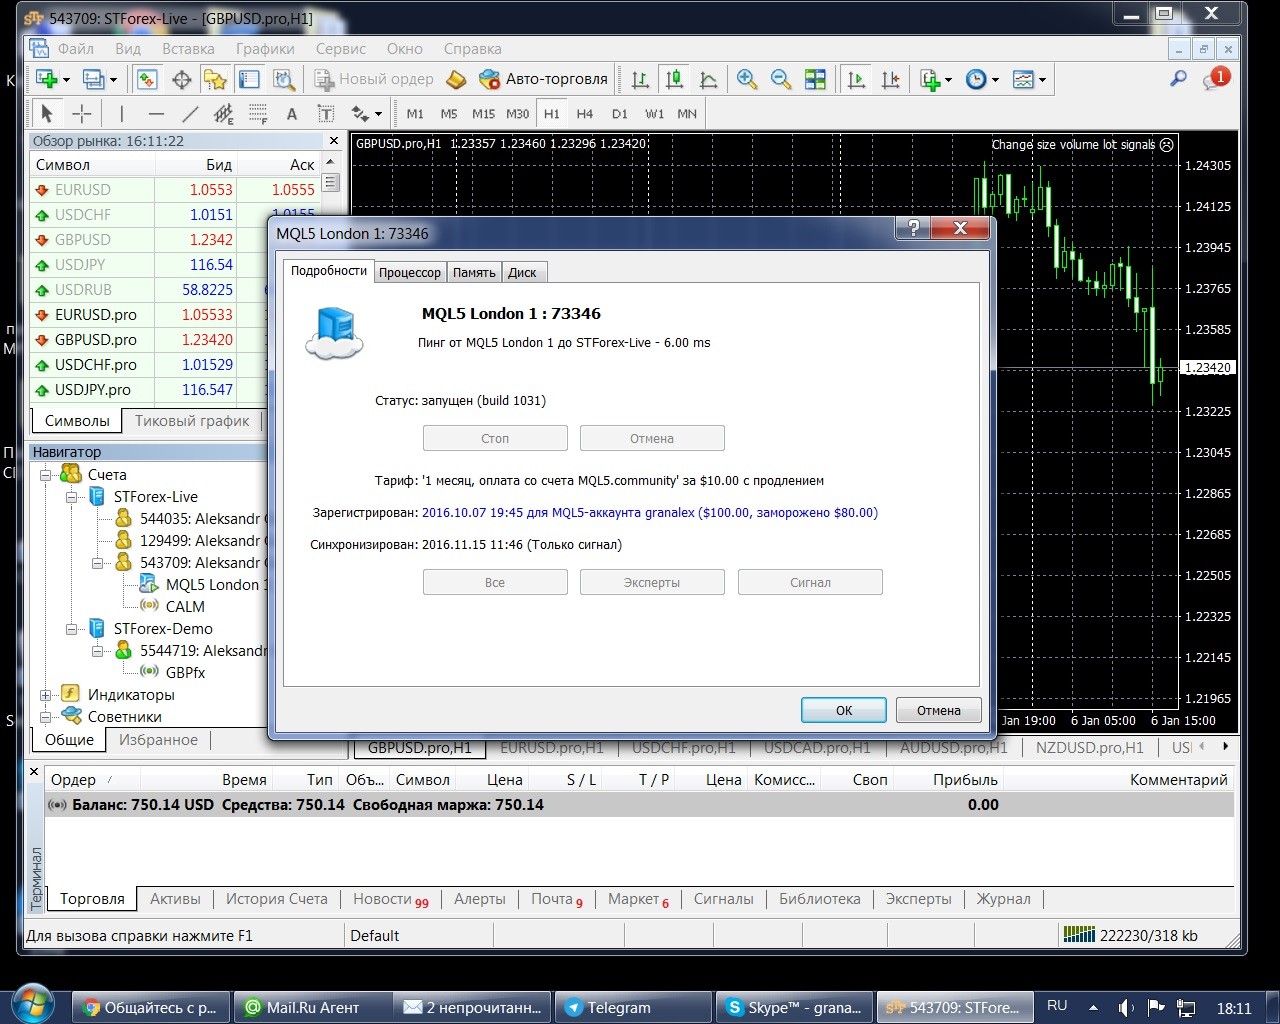The image size is (1280, 1024).
Task: Toggle the chart shift
Action: pos(891,79)
